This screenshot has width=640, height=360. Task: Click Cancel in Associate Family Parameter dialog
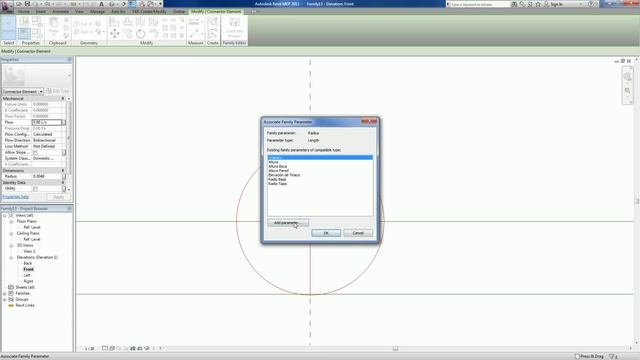coord(358,233)
